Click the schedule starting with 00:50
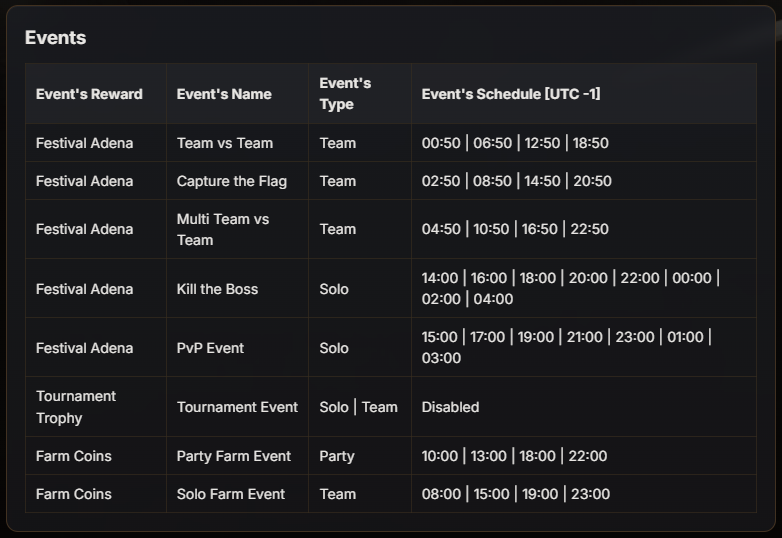This screenshot has height=538, width=782. (515, 143)
